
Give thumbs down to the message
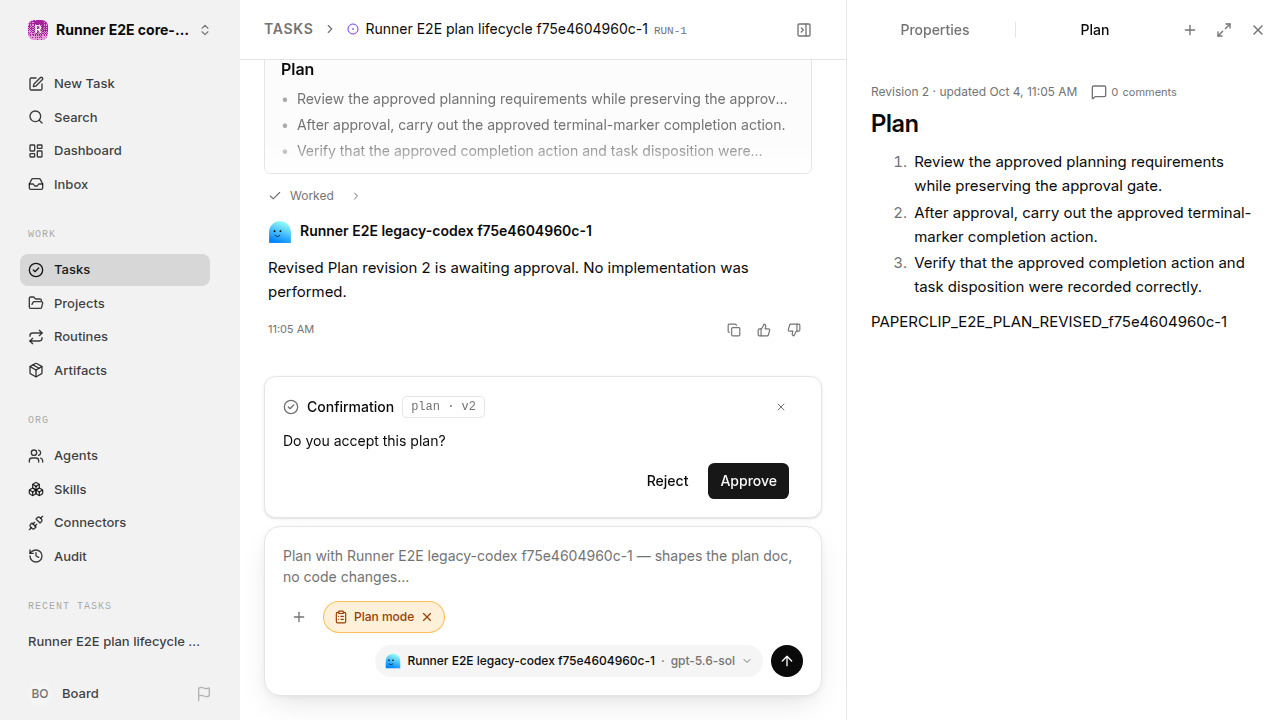point(794,330)
